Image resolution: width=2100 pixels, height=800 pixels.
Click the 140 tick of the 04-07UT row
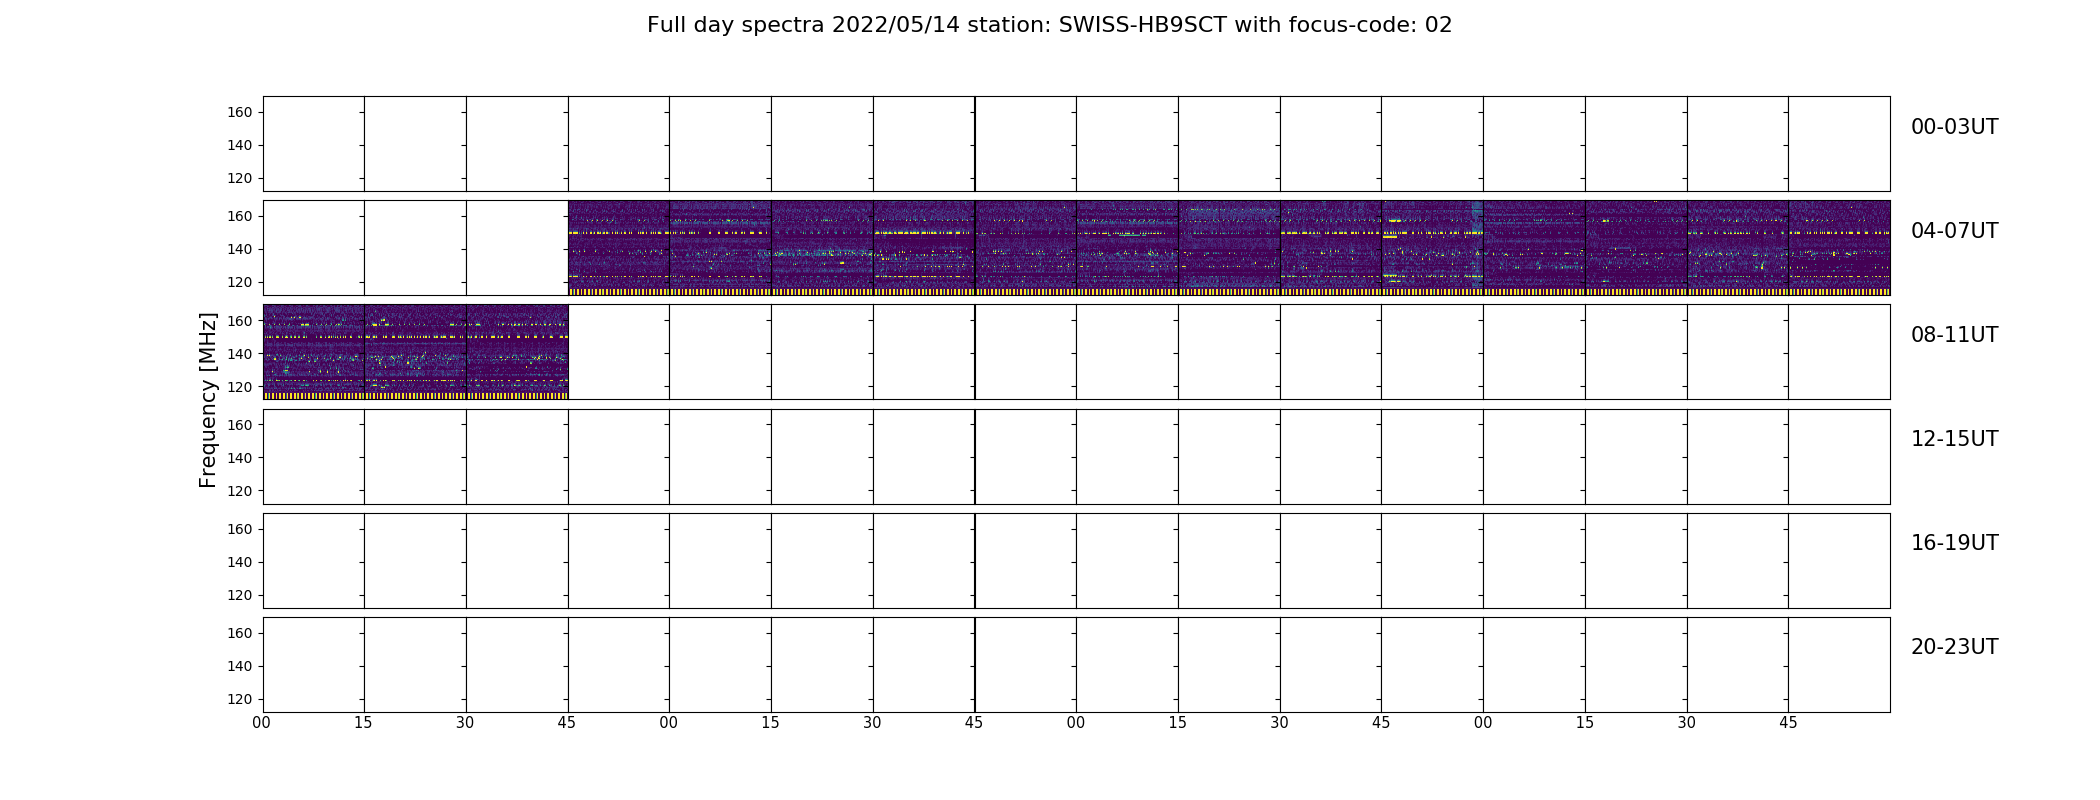click(x=240, y=249)
